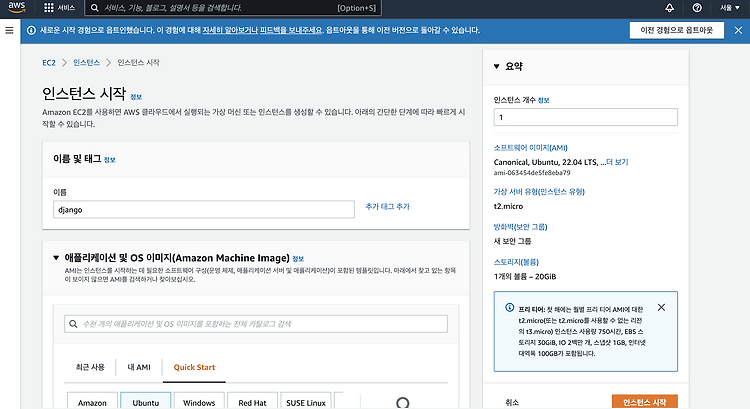Click the '새 보안 그룹' text
750x409 pixels.
512,241
